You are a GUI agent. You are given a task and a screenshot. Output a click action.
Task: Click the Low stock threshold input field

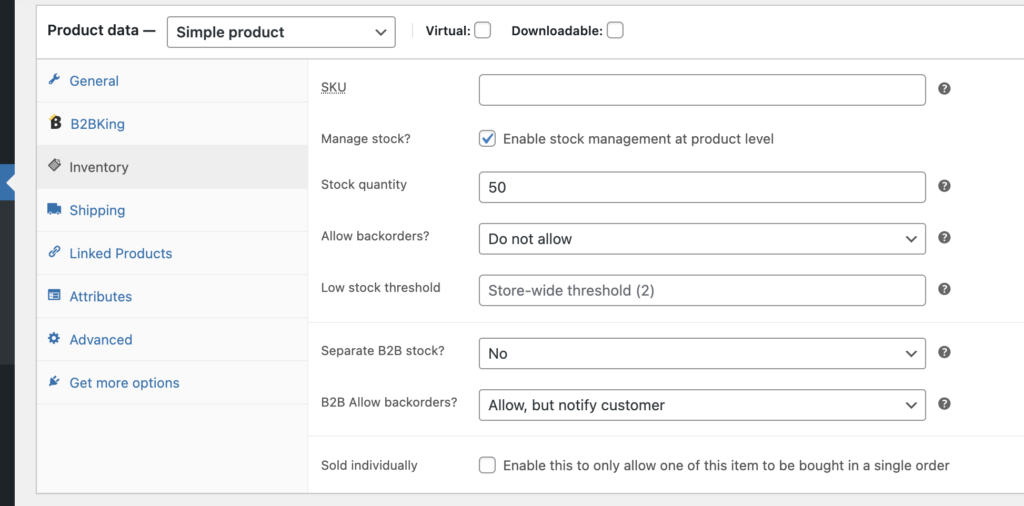tap(702, 291)
